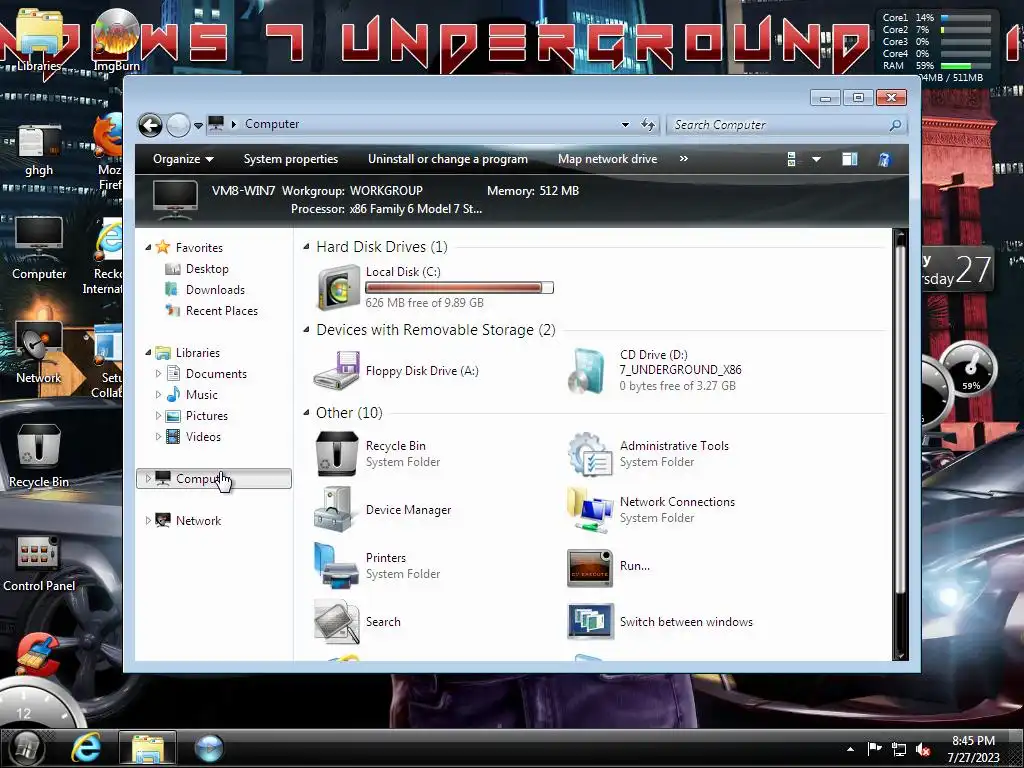Click the Local Disk usage bar
Image resolution: width=1024 pixels, height=768 pixels.
460,287
